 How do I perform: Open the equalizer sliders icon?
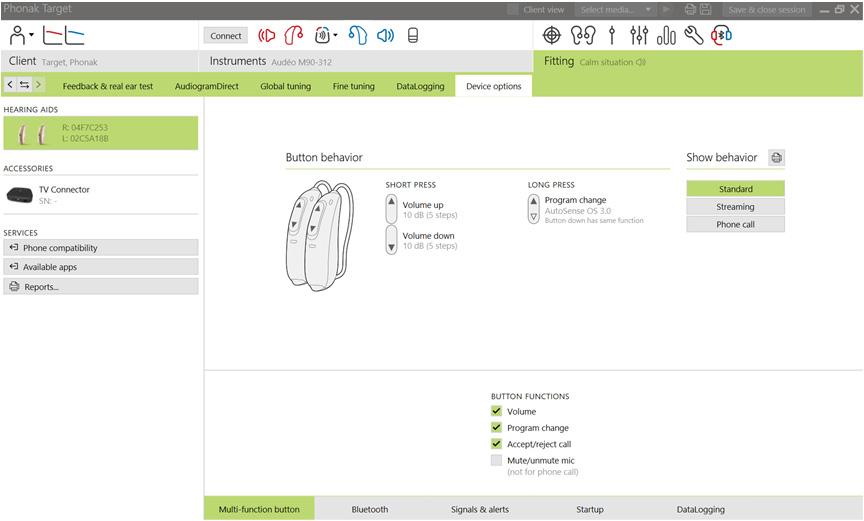[639, 36]
